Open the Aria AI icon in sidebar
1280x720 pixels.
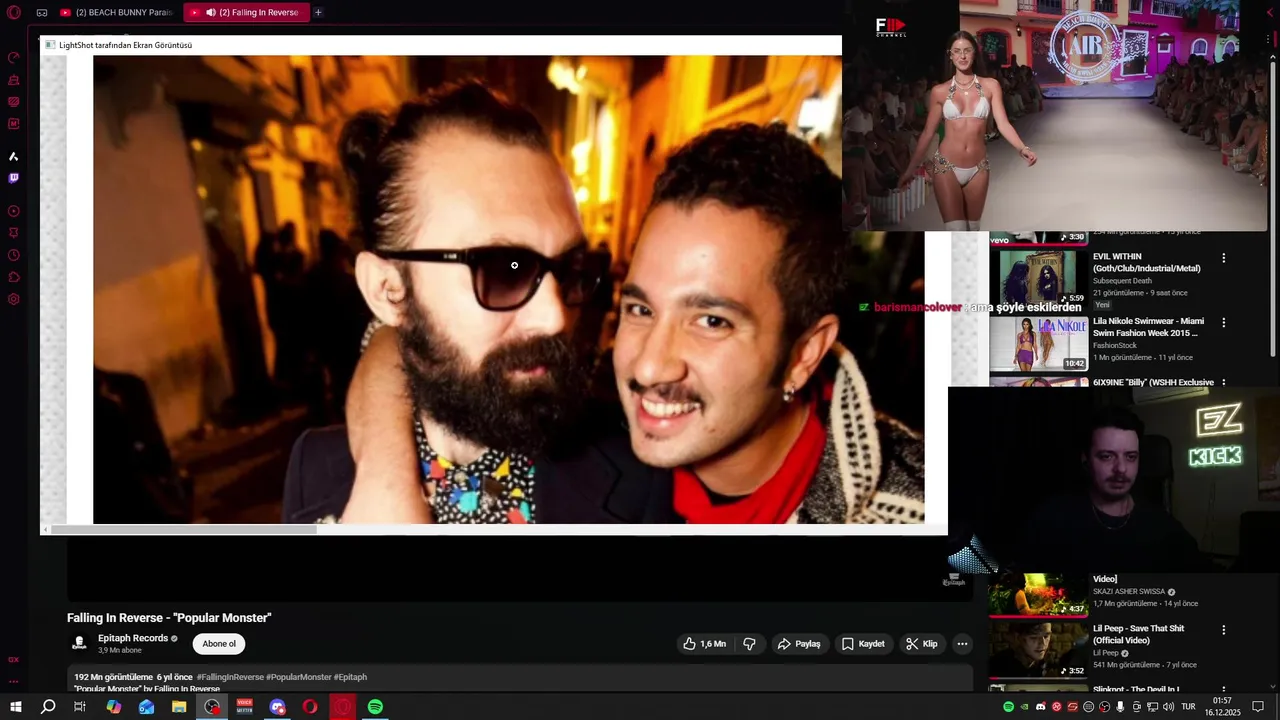coord(14,156)
